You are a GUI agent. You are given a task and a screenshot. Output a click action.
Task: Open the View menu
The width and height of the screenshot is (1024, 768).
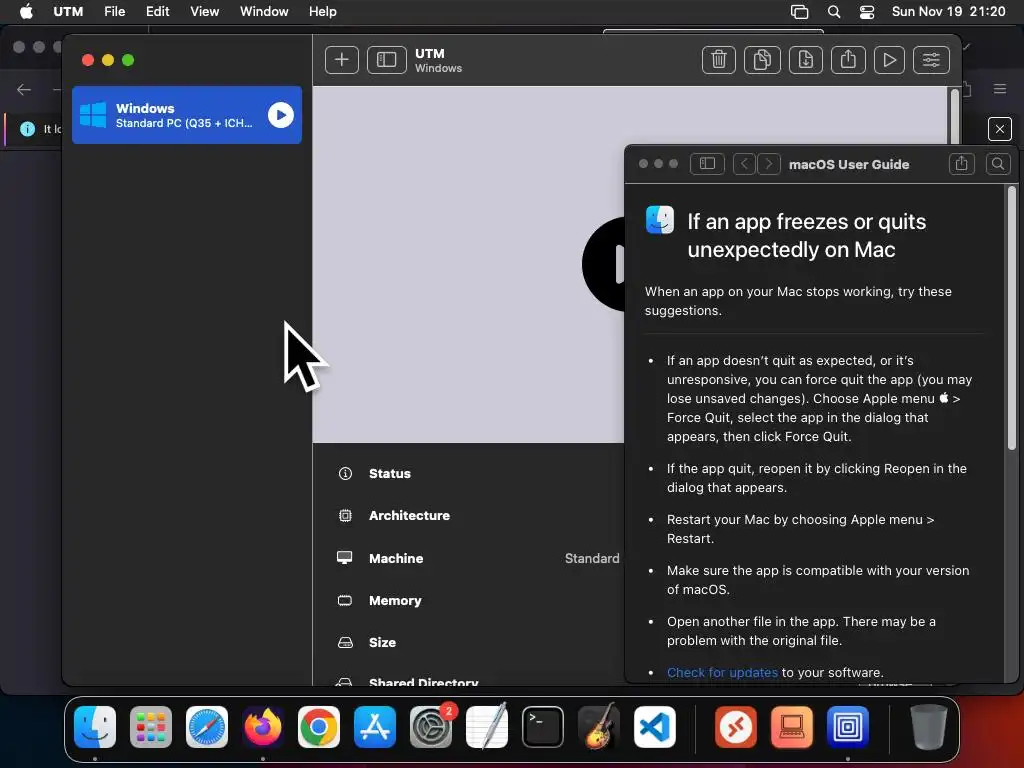click(x=204, y=12)
